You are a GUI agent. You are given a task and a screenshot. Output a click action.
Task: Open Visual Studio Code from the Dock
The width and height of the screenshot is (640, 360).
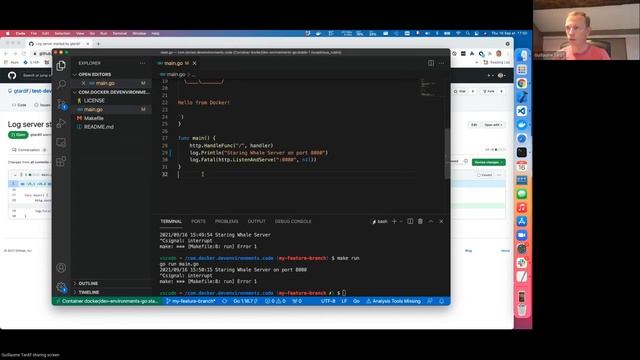coord(522,111)
